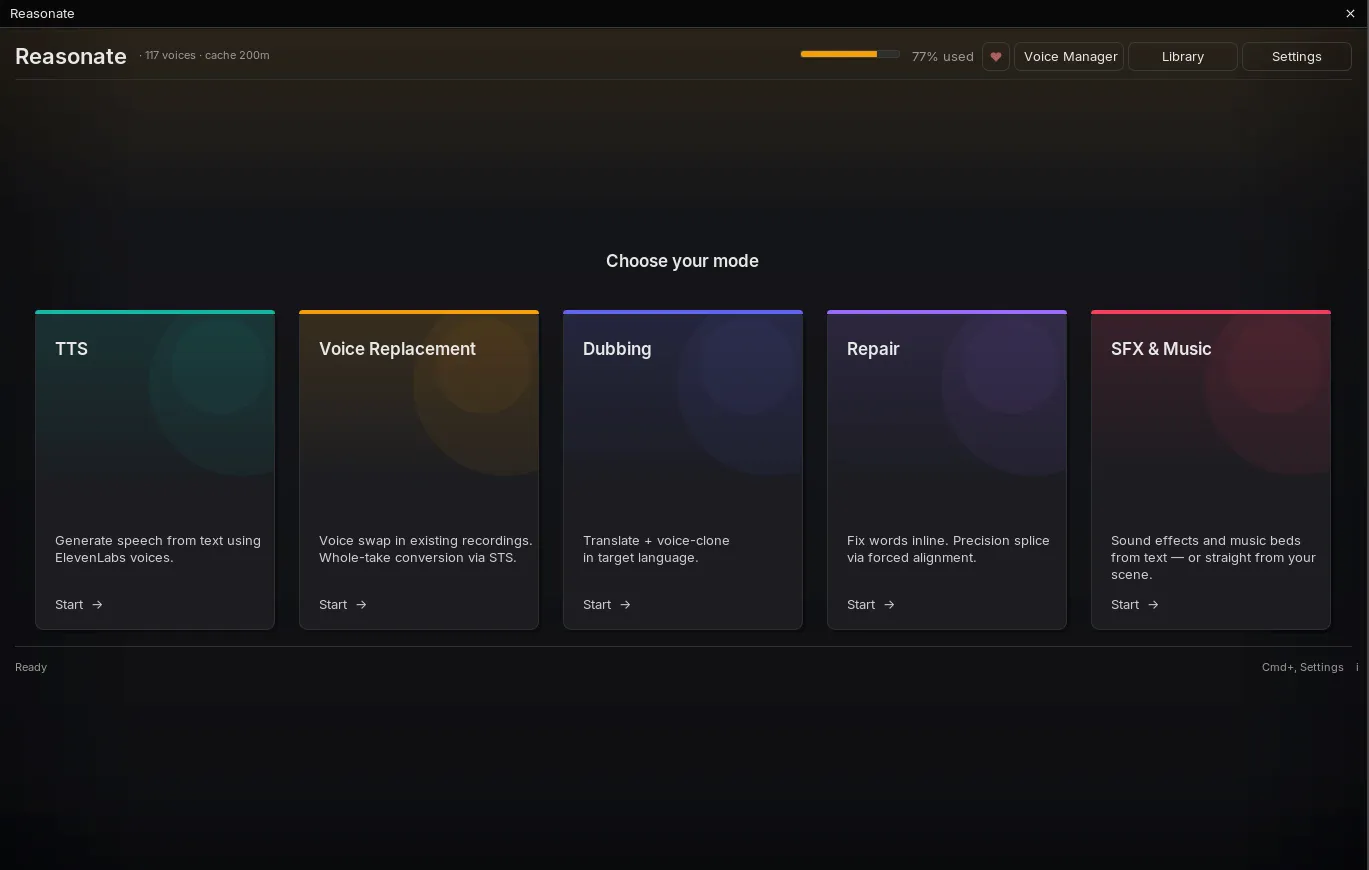Viewport: 1369px width, 870px height.
Task: Choose the Voice Replacement mode title
Action: tap(397, 349)
